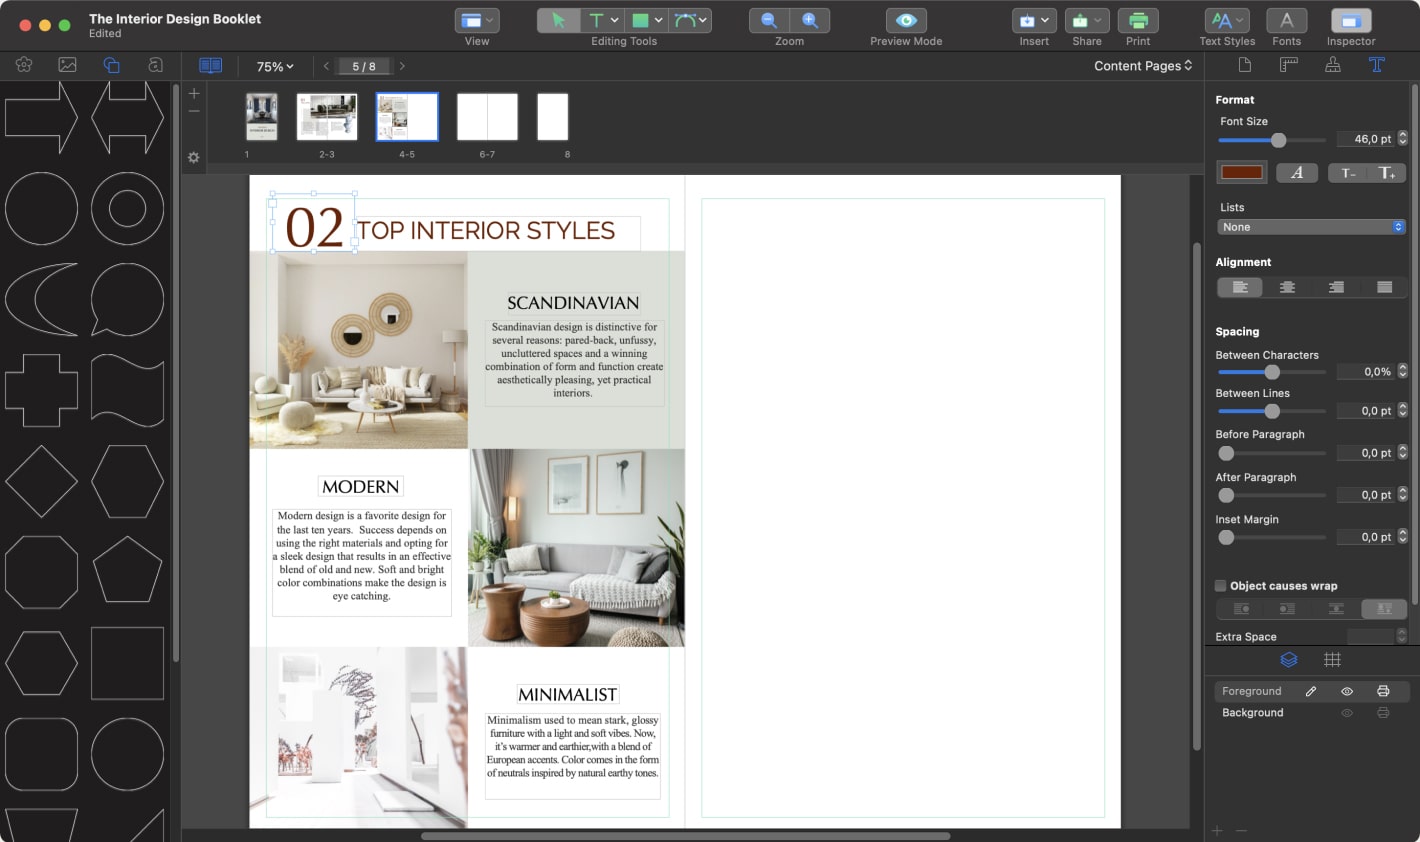Toggle visibility of the Foreground layer
The height and width of the screenshot is (842, 1420).
pyautogui.click(x=1347, y=691)
